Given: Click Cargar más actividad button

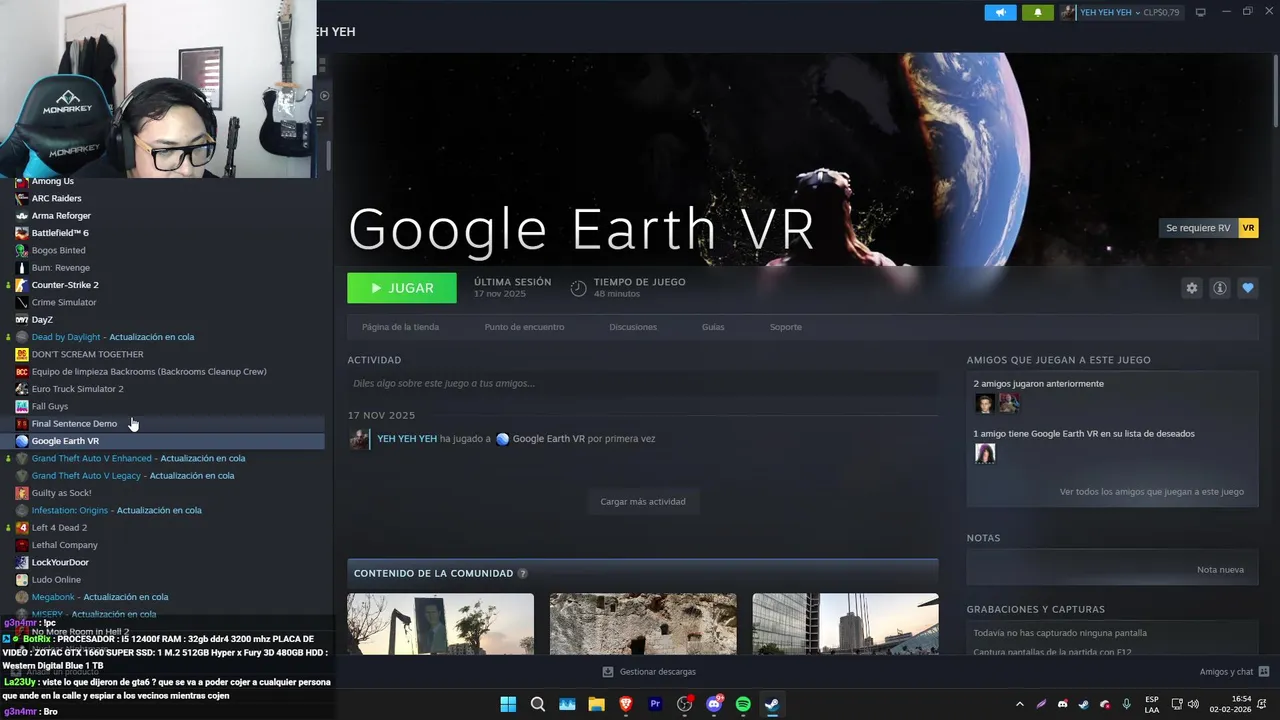Looking at the screenshot, I should 643,501.
